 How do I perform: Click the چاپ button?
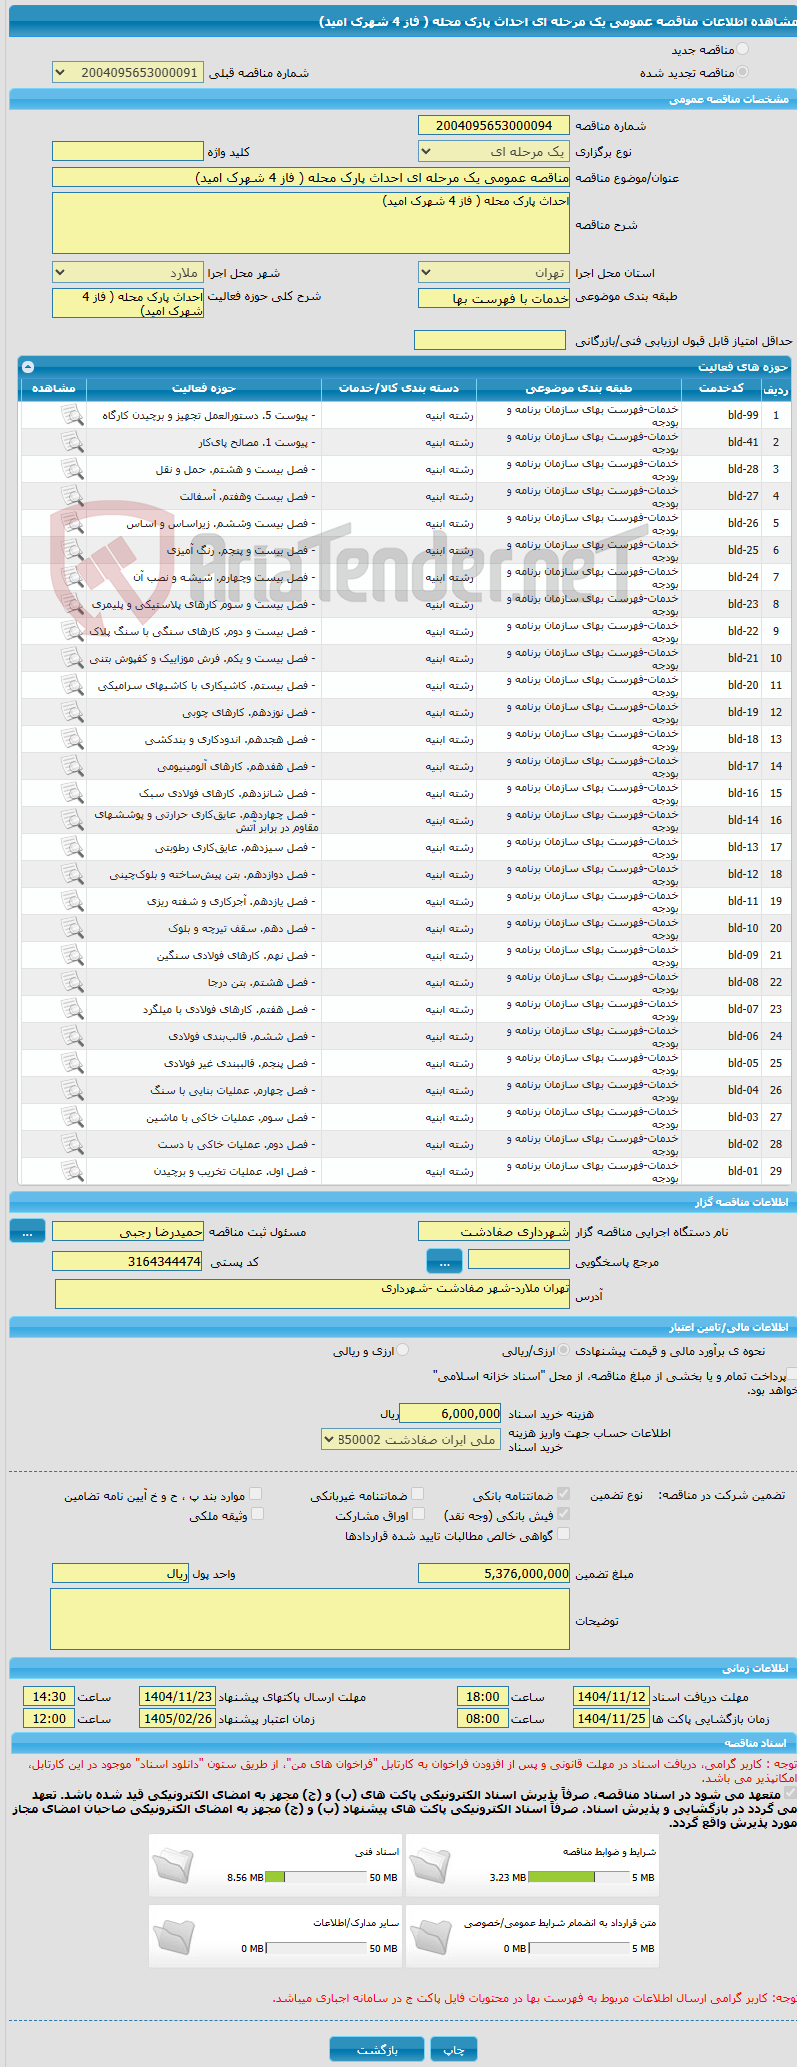coord(454,2049)
